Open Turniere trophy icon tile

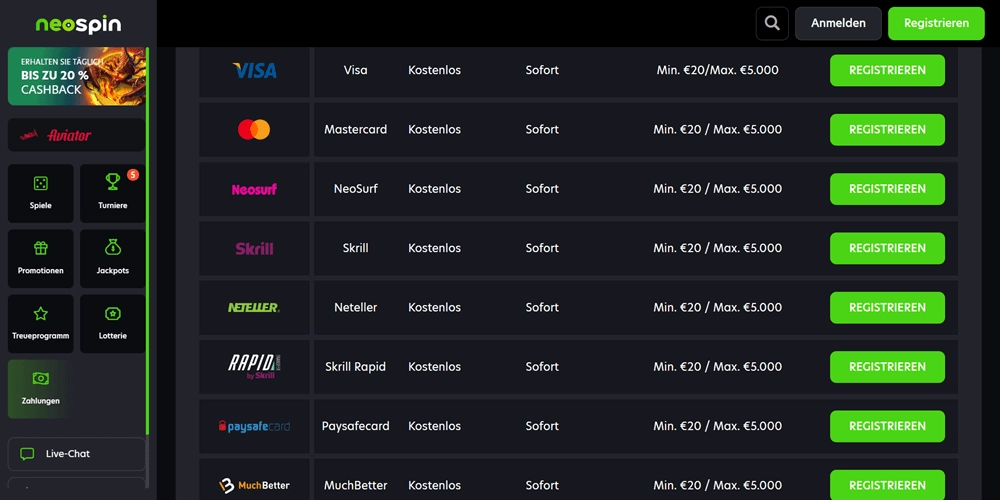coord(113,193)
